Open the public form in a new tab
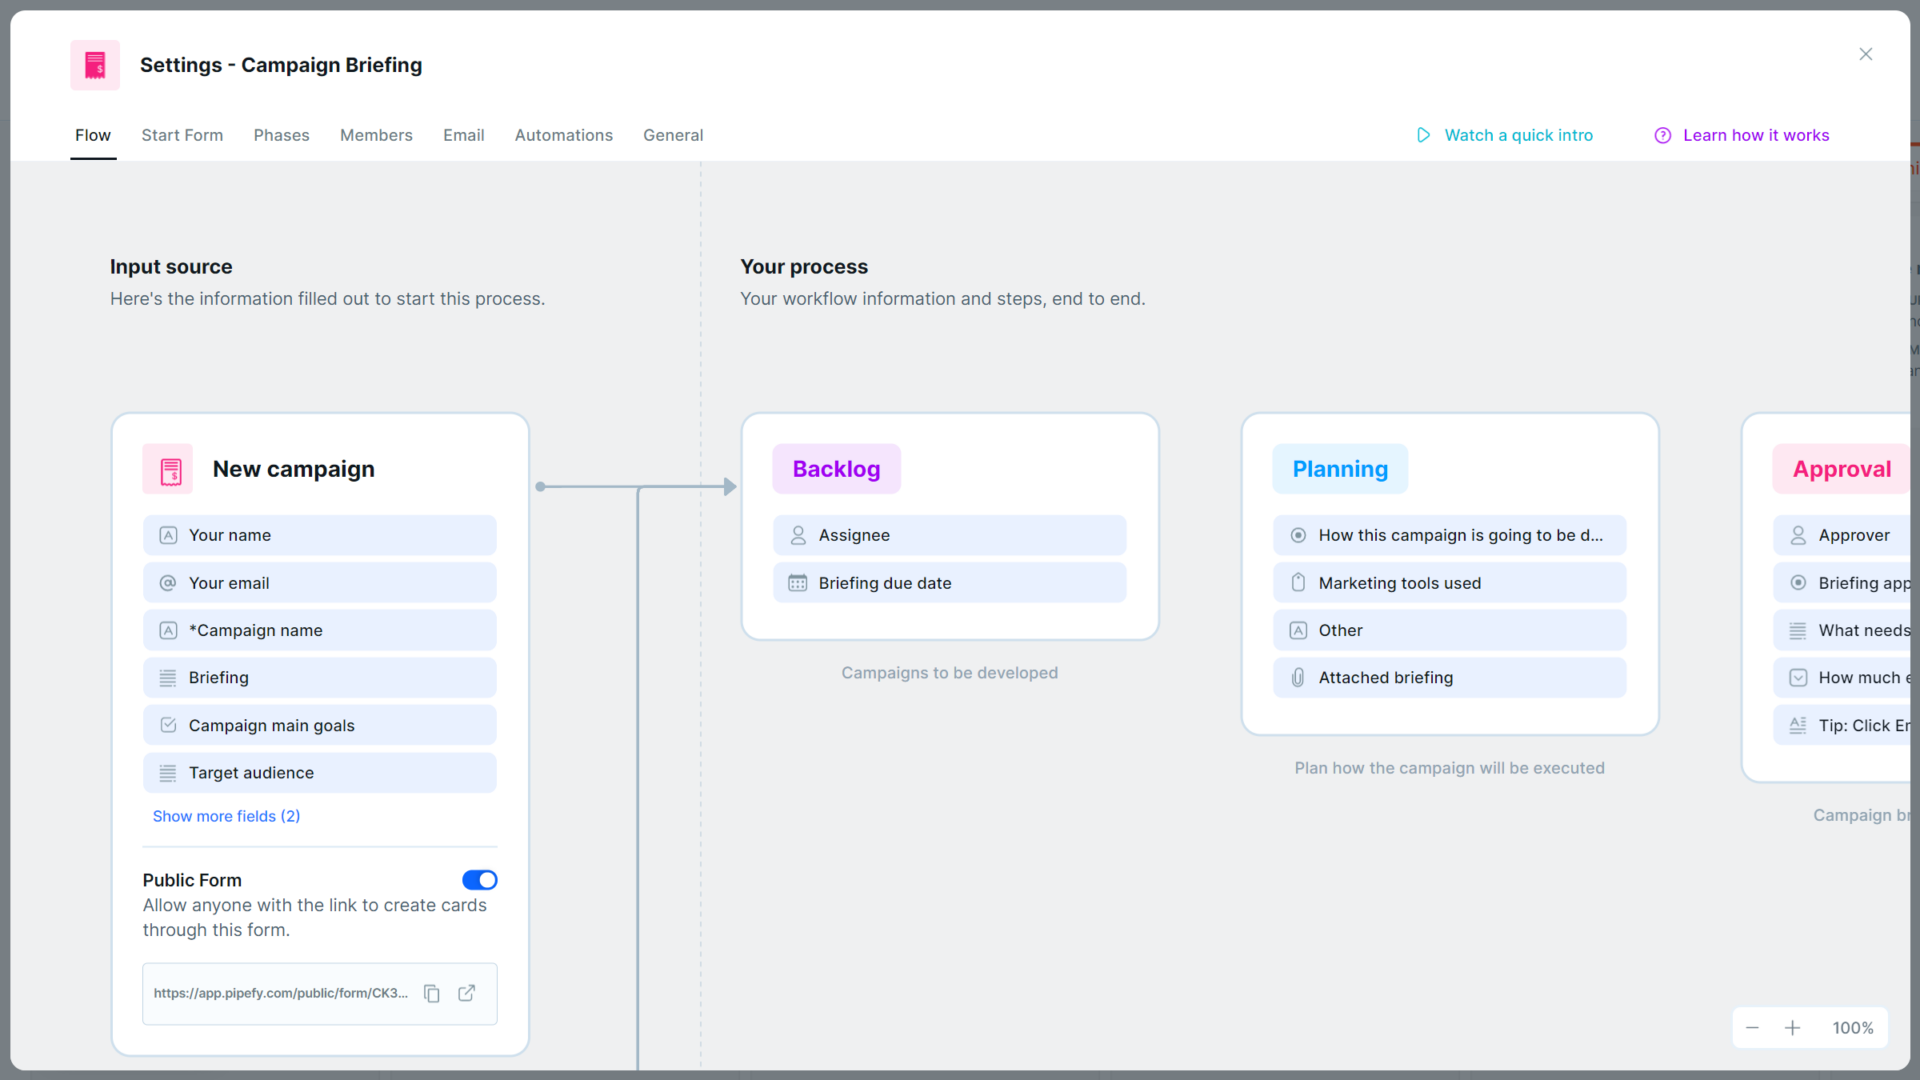Image resolution: width=1920 pixels, height=1080 pixels. coord(466,993)
